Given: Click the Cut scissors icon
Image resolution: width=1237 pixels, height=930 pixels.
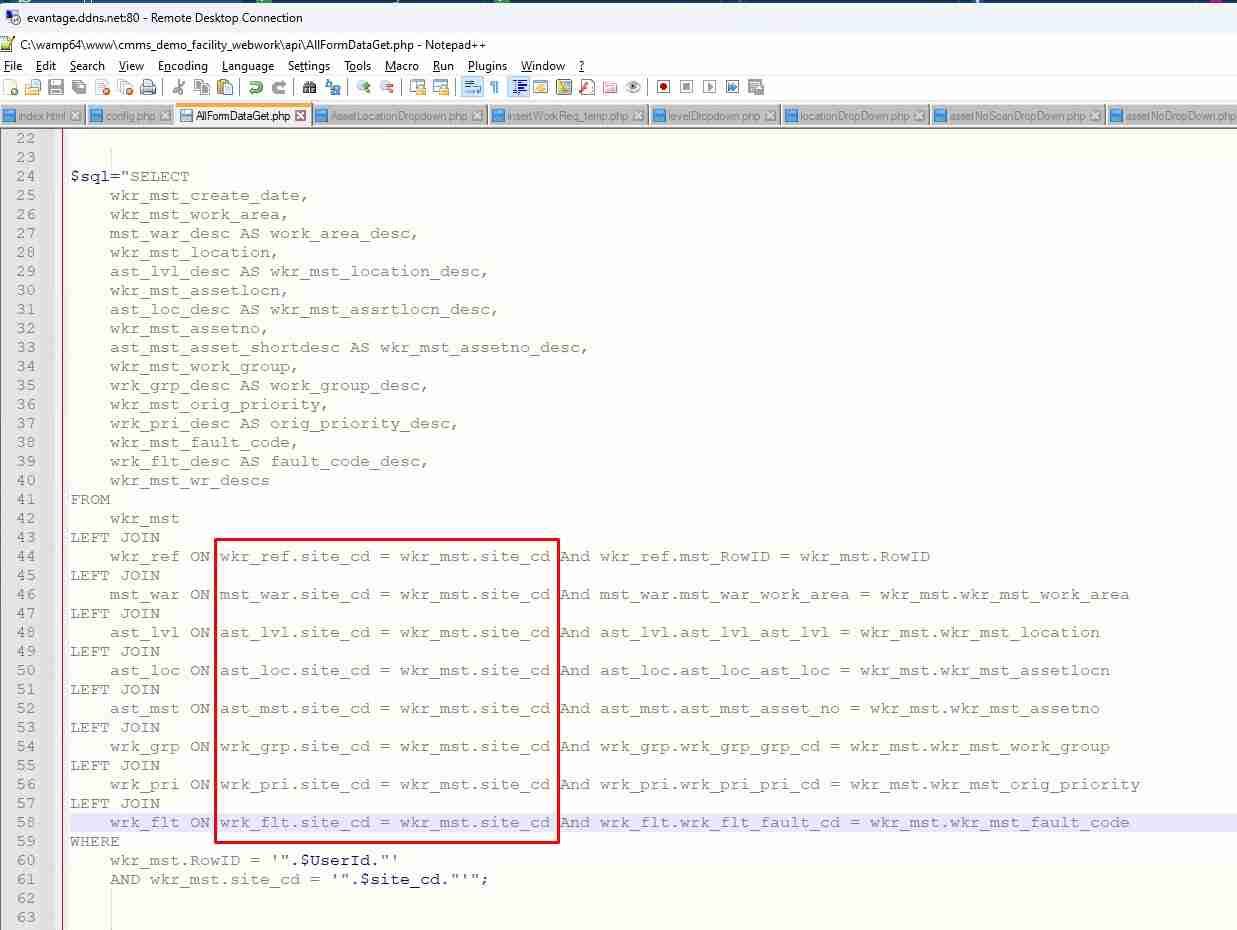Looking at the screenshot, I should (179, 87).
